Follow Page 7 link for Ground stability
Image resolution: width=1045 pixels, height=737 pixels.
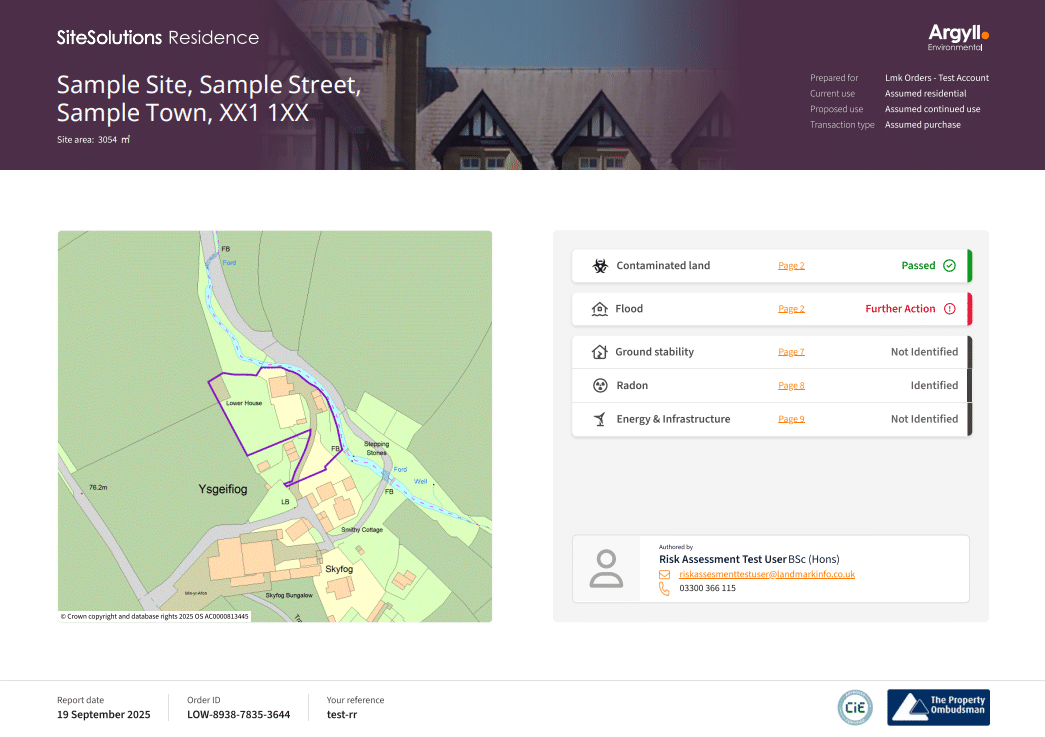[791, 352]
